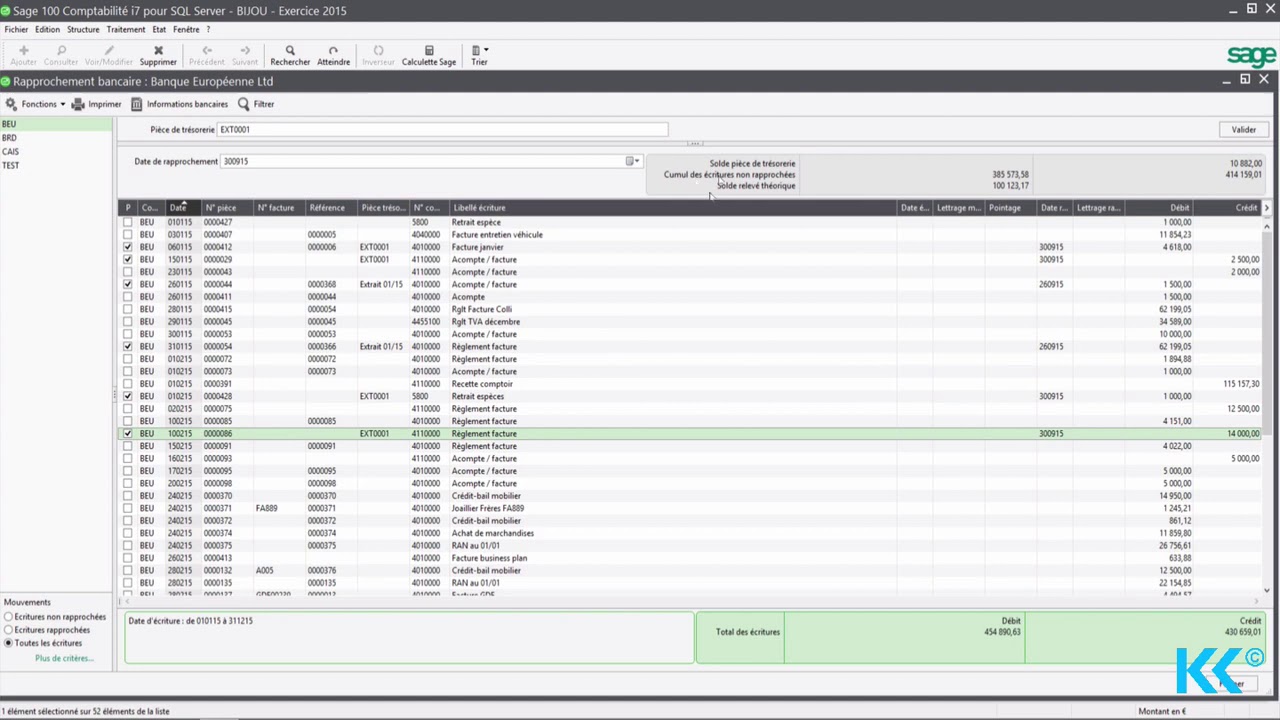Select the Facture business plan row
The height and width of the screenshot is (720, 1280).
point(690,558)
